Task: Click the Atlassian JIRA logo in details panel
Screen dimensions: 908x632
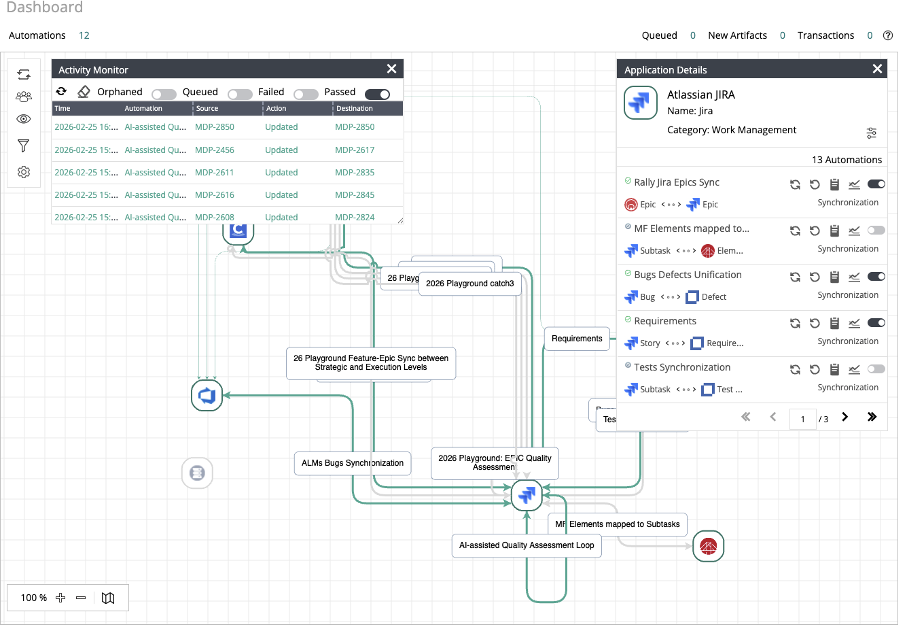Action: pyautogui.click(x=641, y=104)
